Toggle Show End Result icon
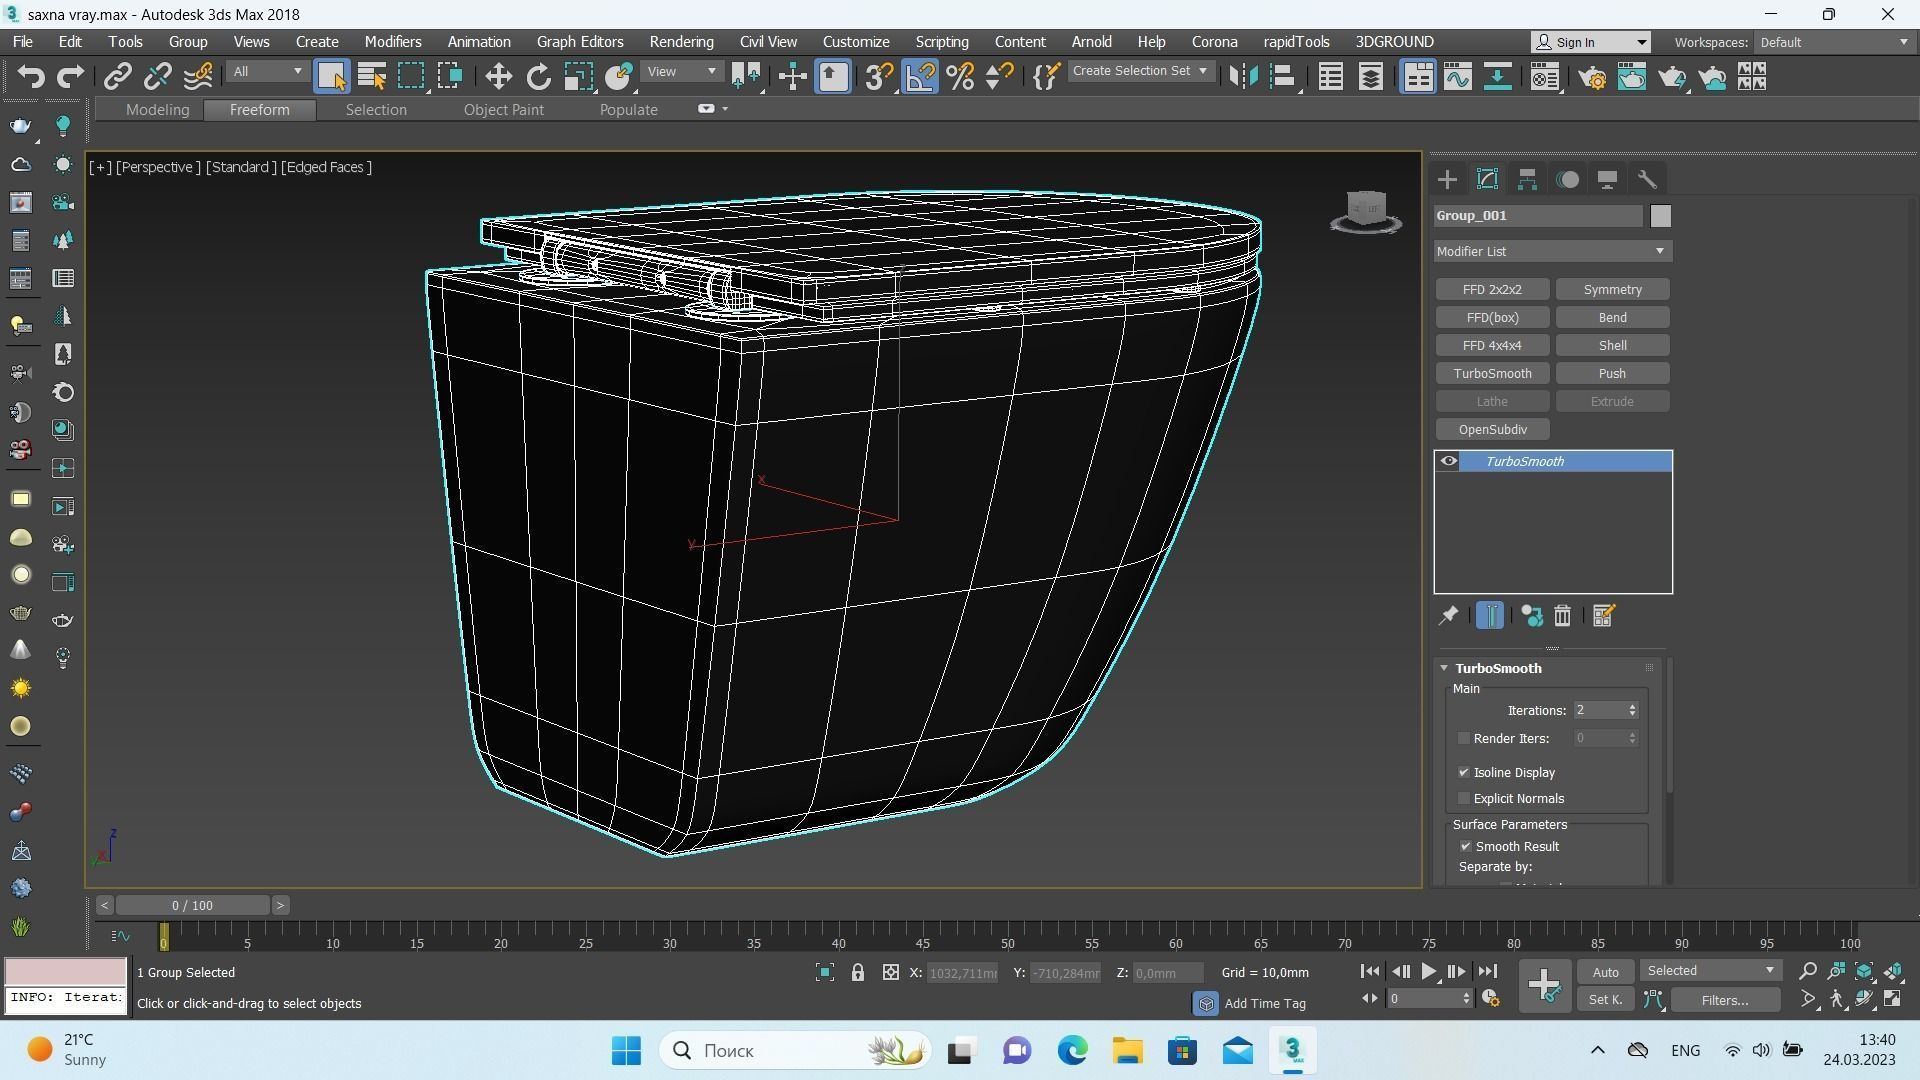The height and width of the screenshot is (1080, 1920). coord(1489,616)
